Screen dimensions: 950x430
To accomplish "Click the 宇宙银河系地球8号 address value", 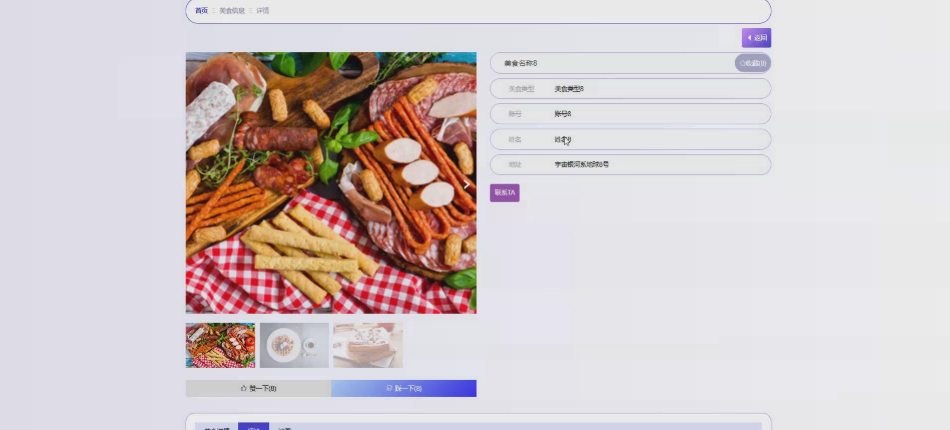I will pos(582,164).
